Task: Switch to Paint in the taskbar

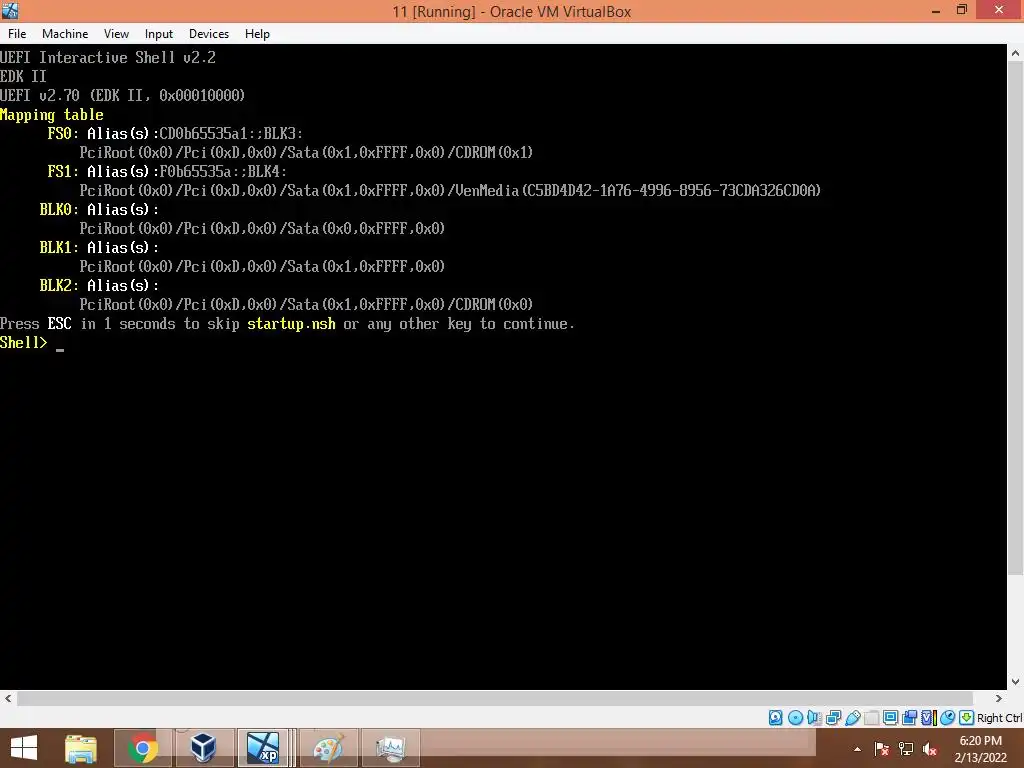Action: pos(328,748)
